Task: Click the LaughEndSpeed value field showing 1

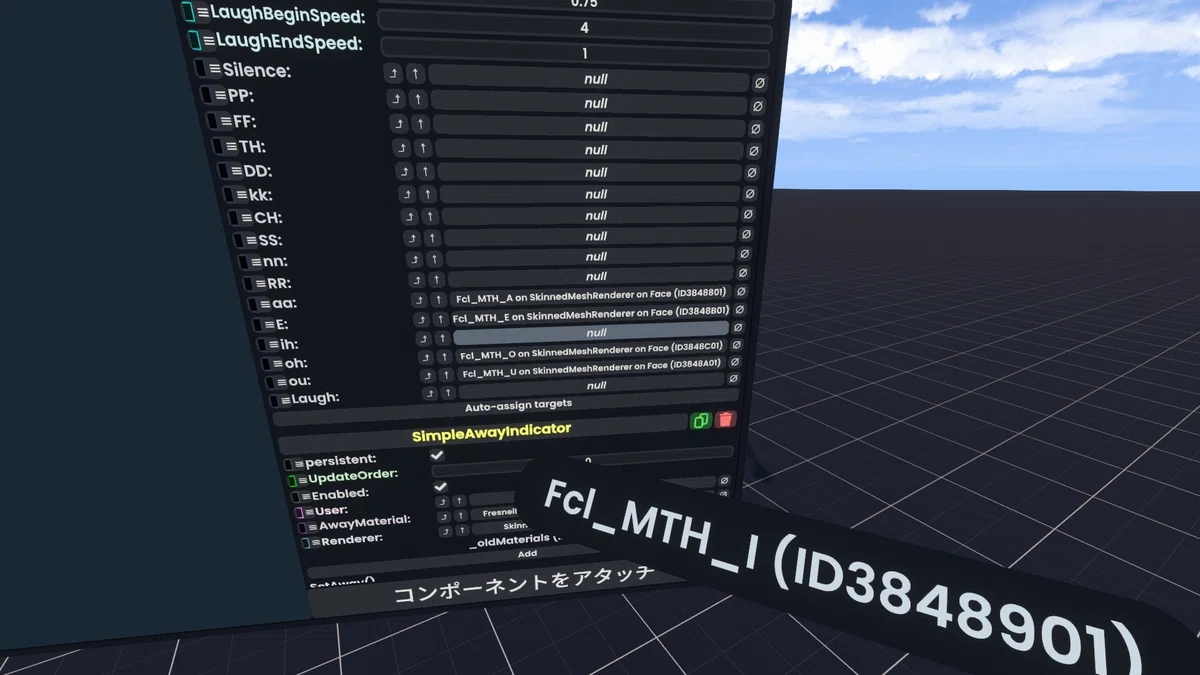Action: point(577,53)
